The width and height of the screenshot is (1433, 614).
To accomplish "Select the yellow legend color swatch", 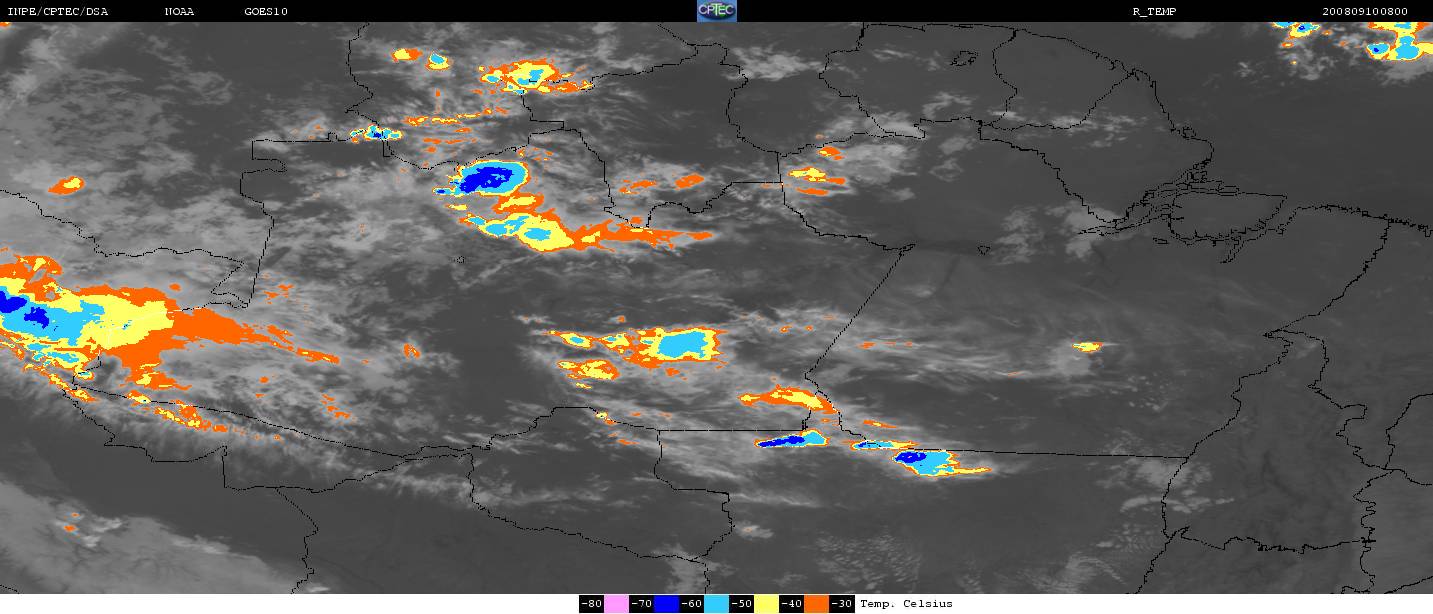I will 766,604.
